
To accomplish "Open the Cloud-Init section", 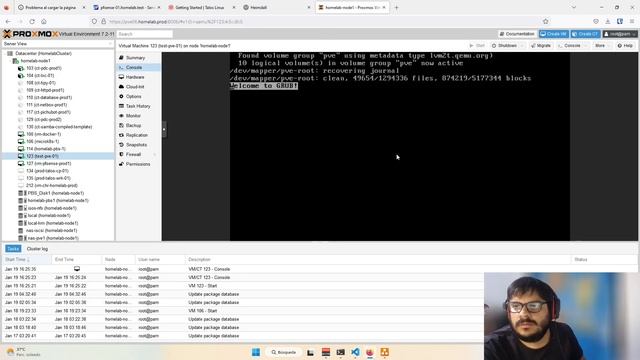I will [x=135, y=87].
